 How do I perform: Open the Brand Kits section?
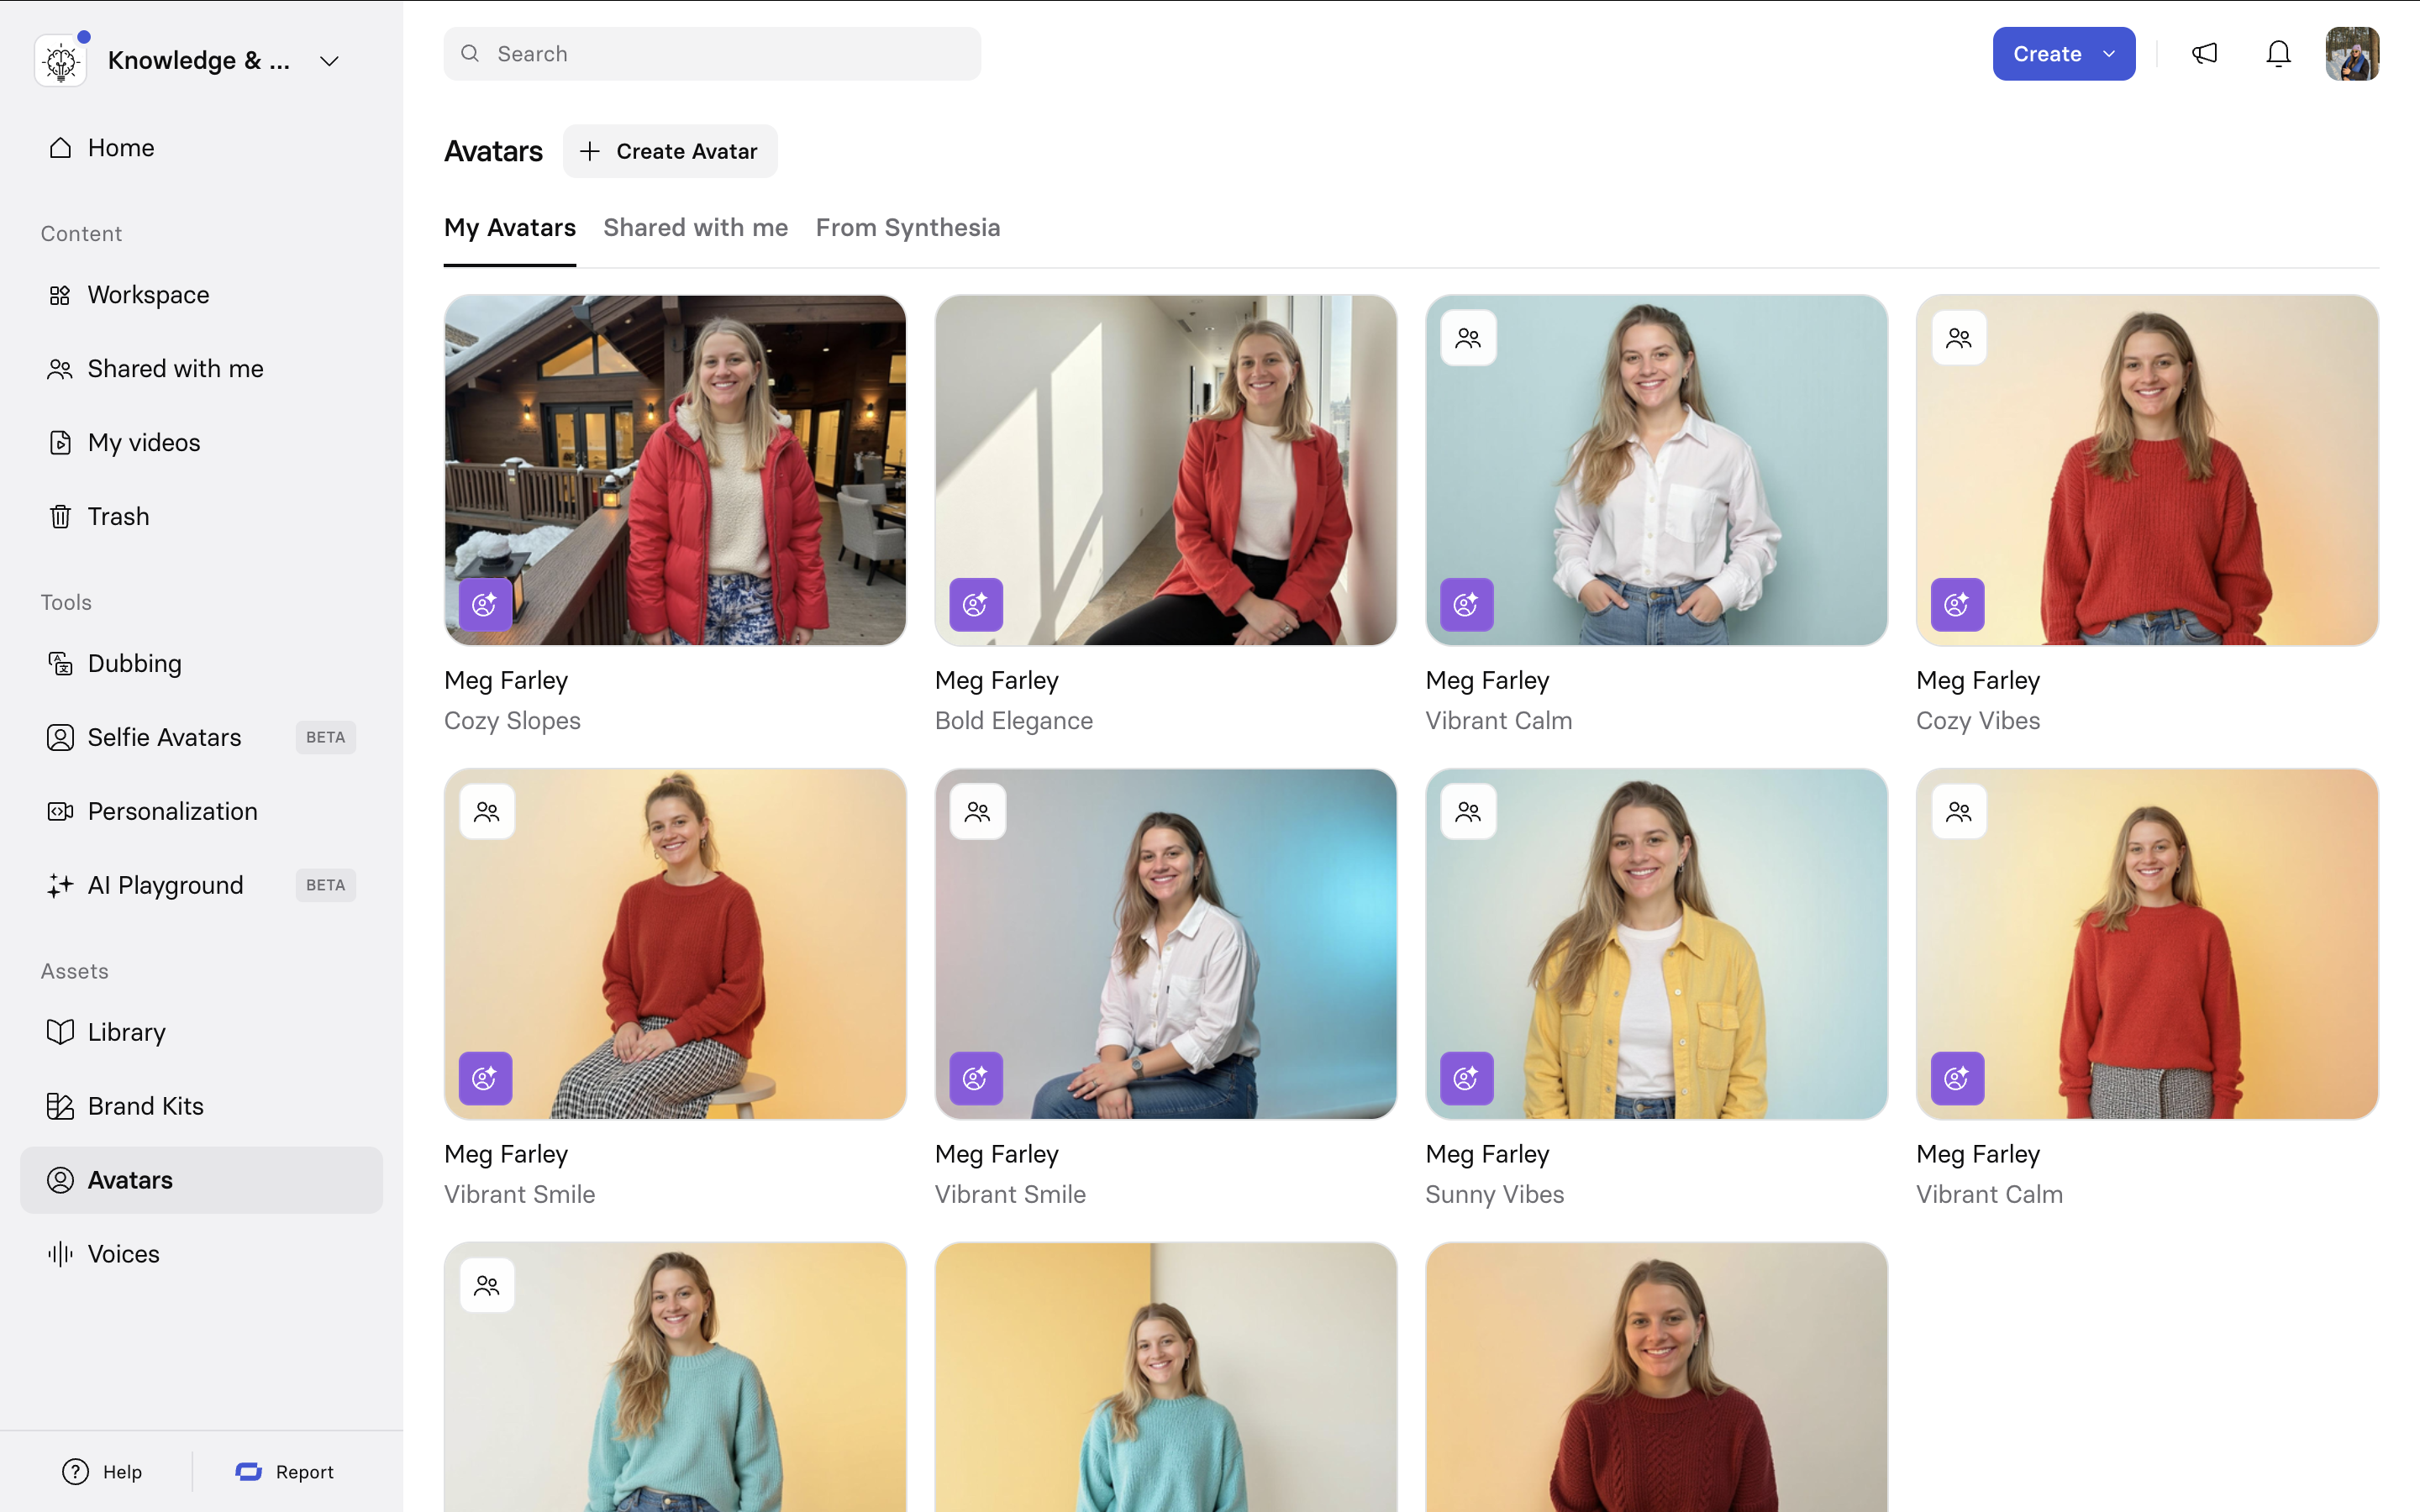tap(145, 1106)
